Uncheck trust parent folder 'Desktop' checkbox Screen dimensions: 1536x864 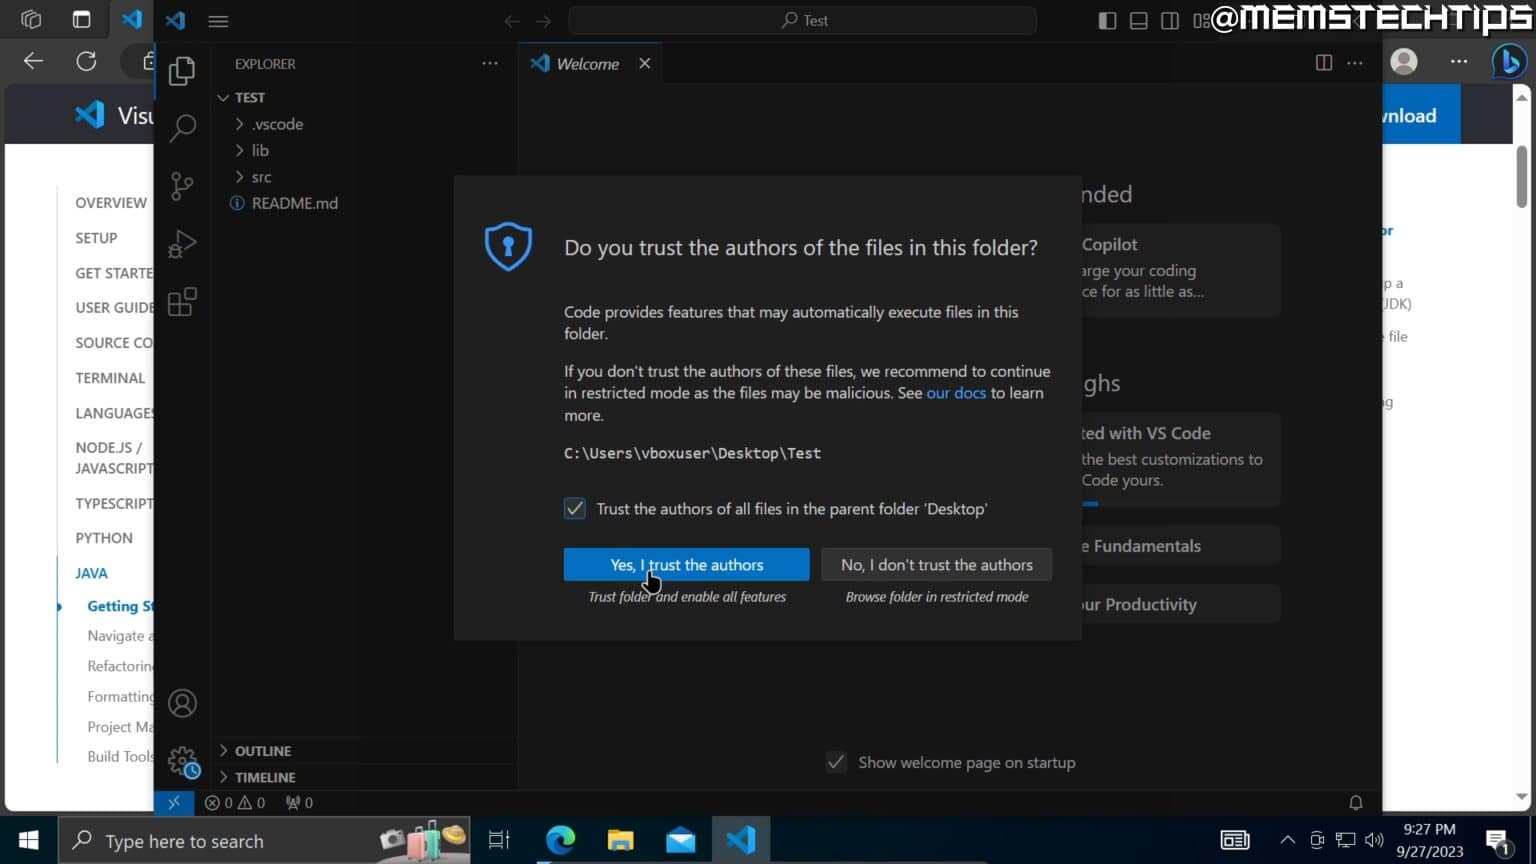click(575, 508)
